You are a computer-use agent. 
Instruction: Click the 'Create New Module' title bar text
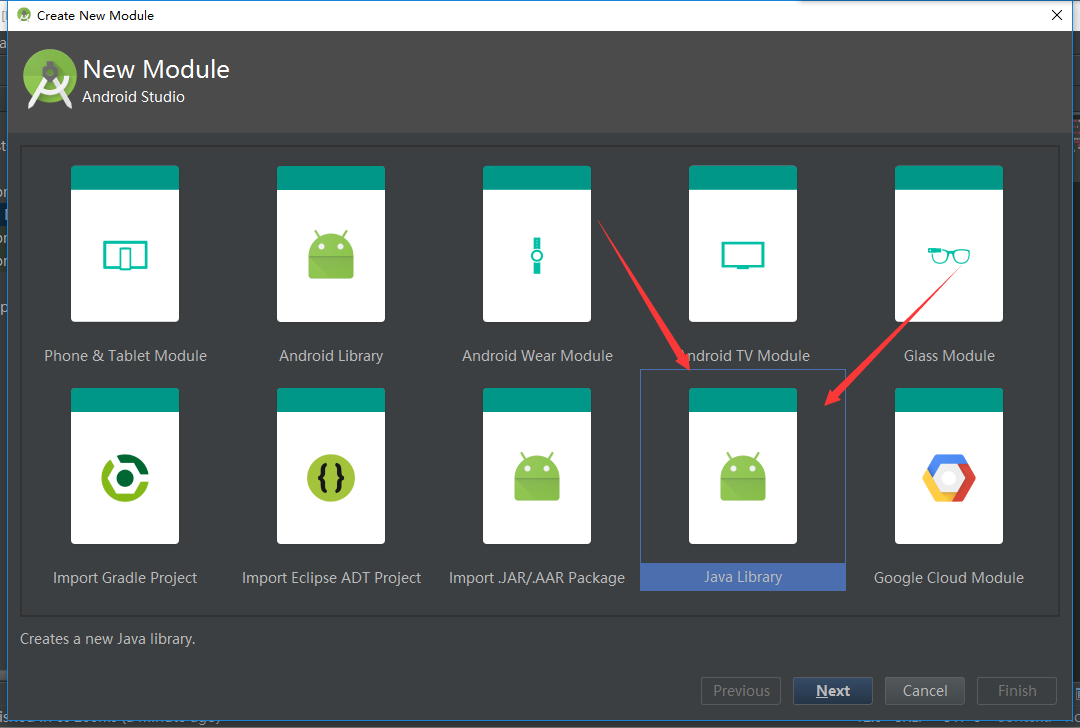(95, 15)
